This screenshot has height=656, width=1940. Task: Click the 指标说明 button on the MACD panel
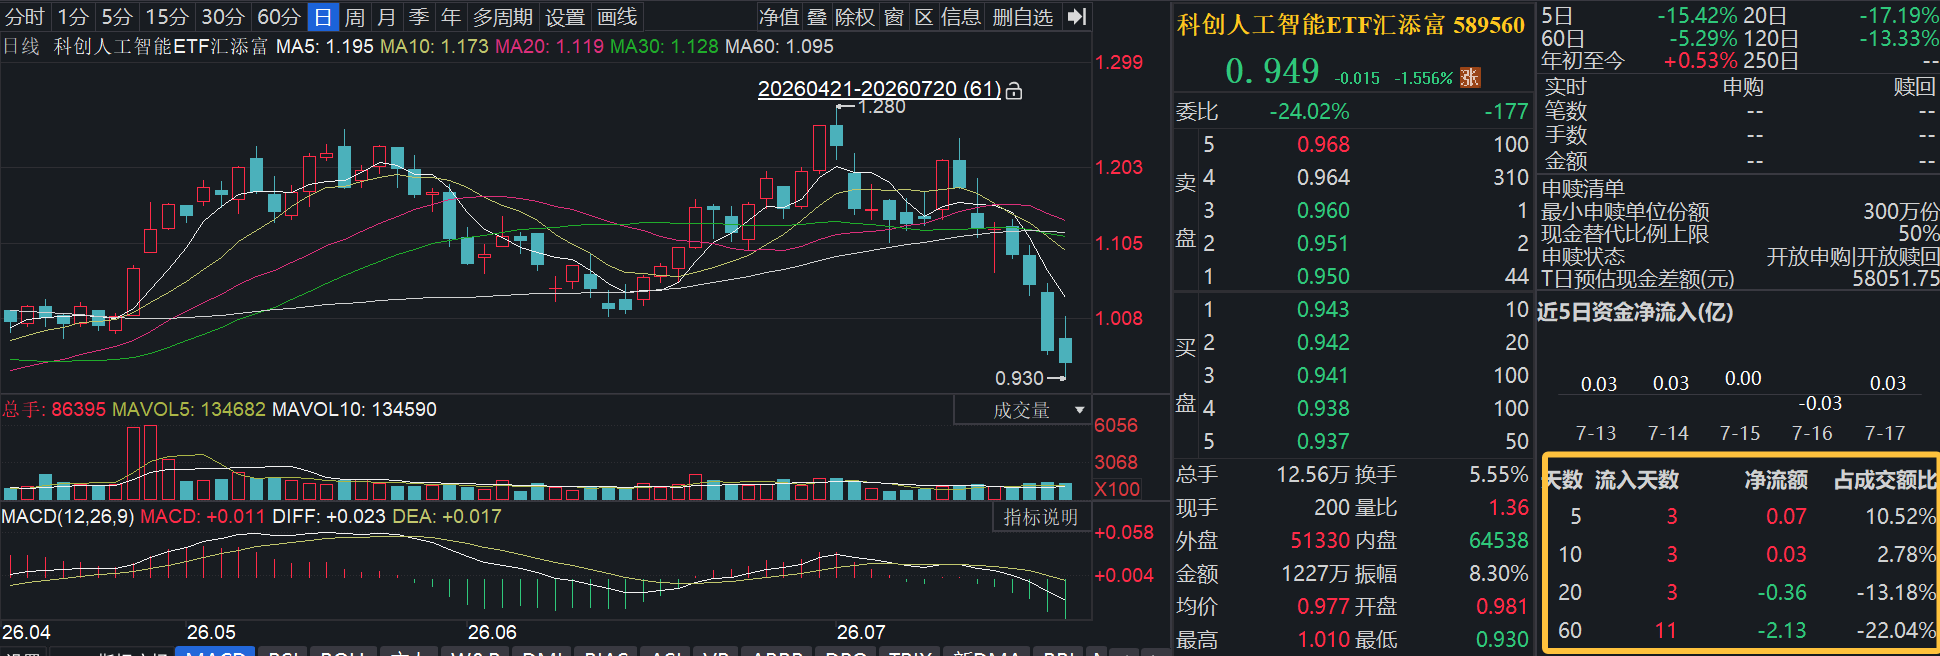pos(1041,517)
